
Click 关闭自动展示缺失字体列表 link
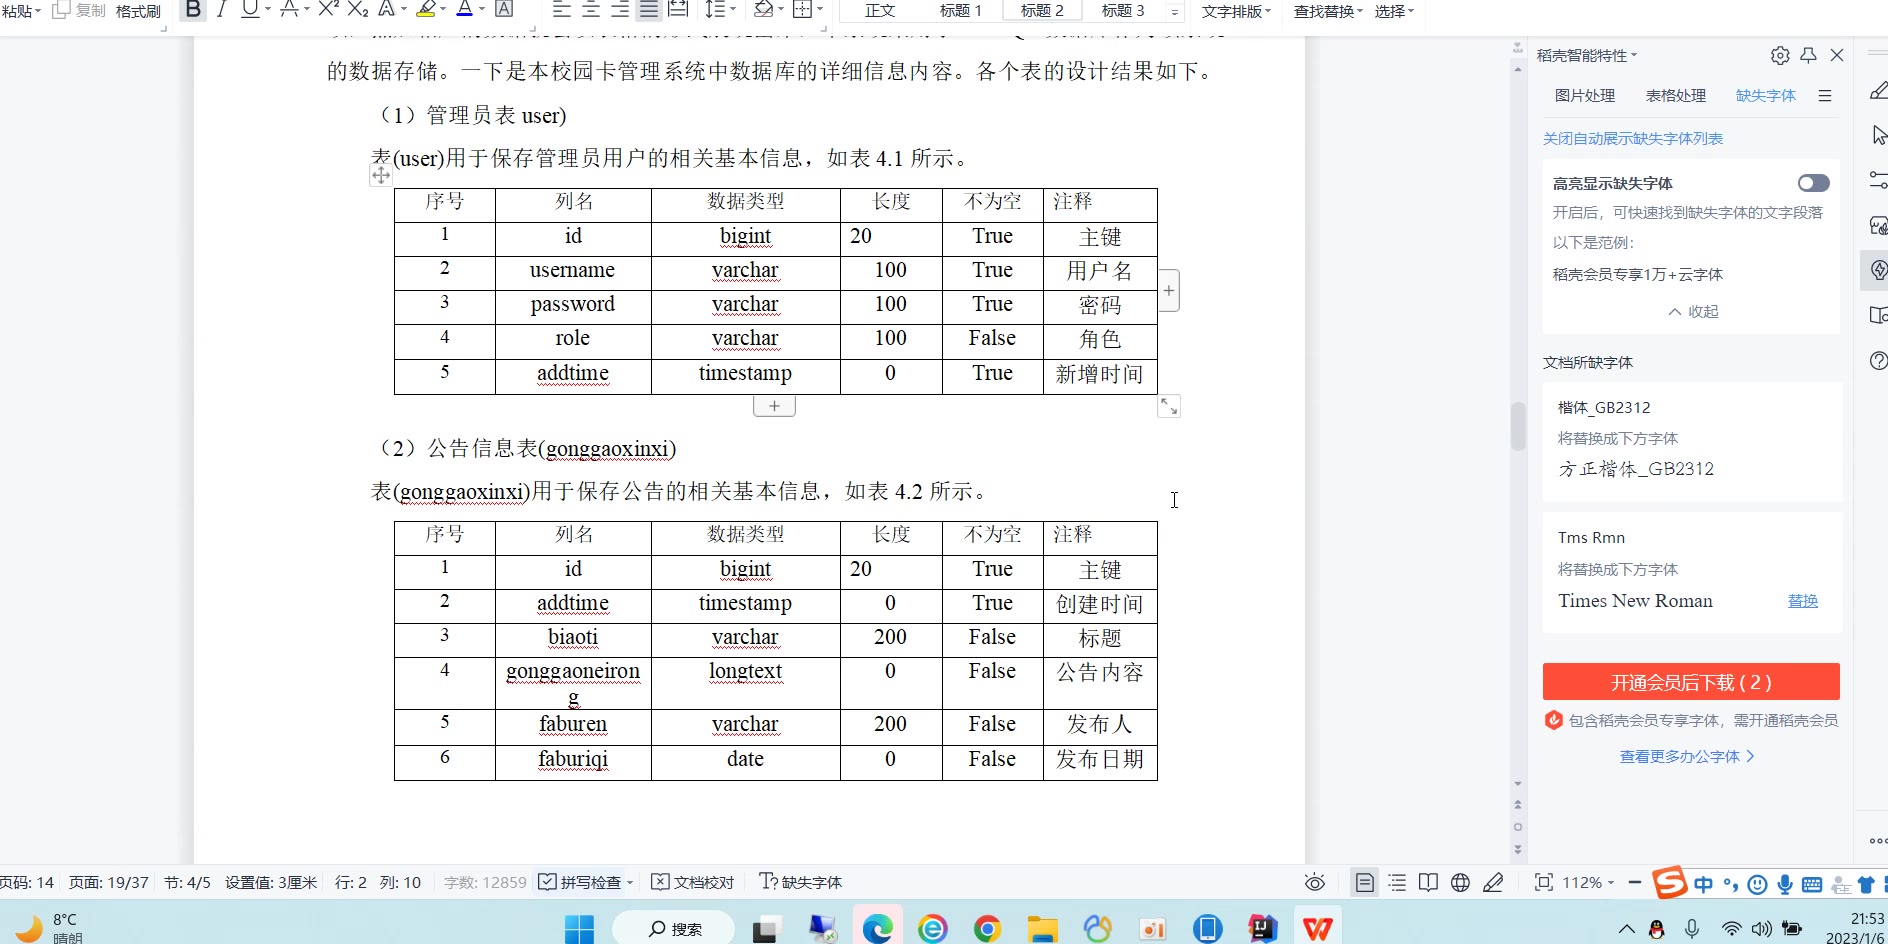pos(1632,139)
